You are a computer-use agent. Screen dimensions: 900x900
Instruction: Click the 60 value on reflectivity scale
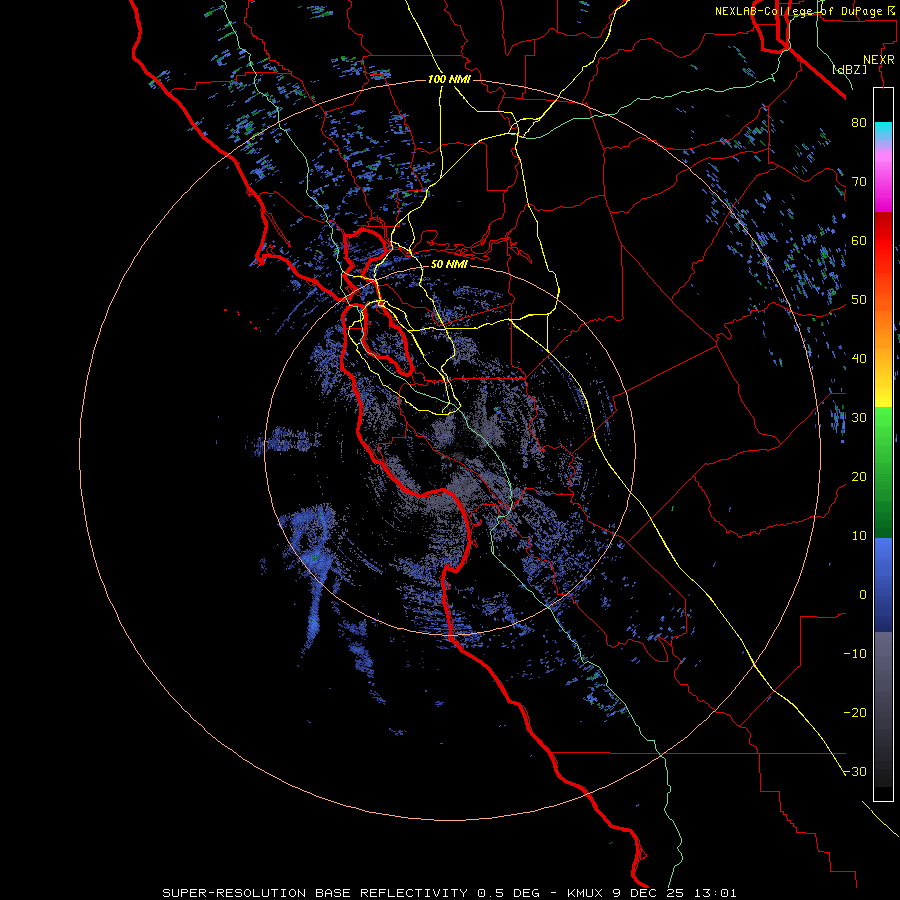tap(859, 240)
